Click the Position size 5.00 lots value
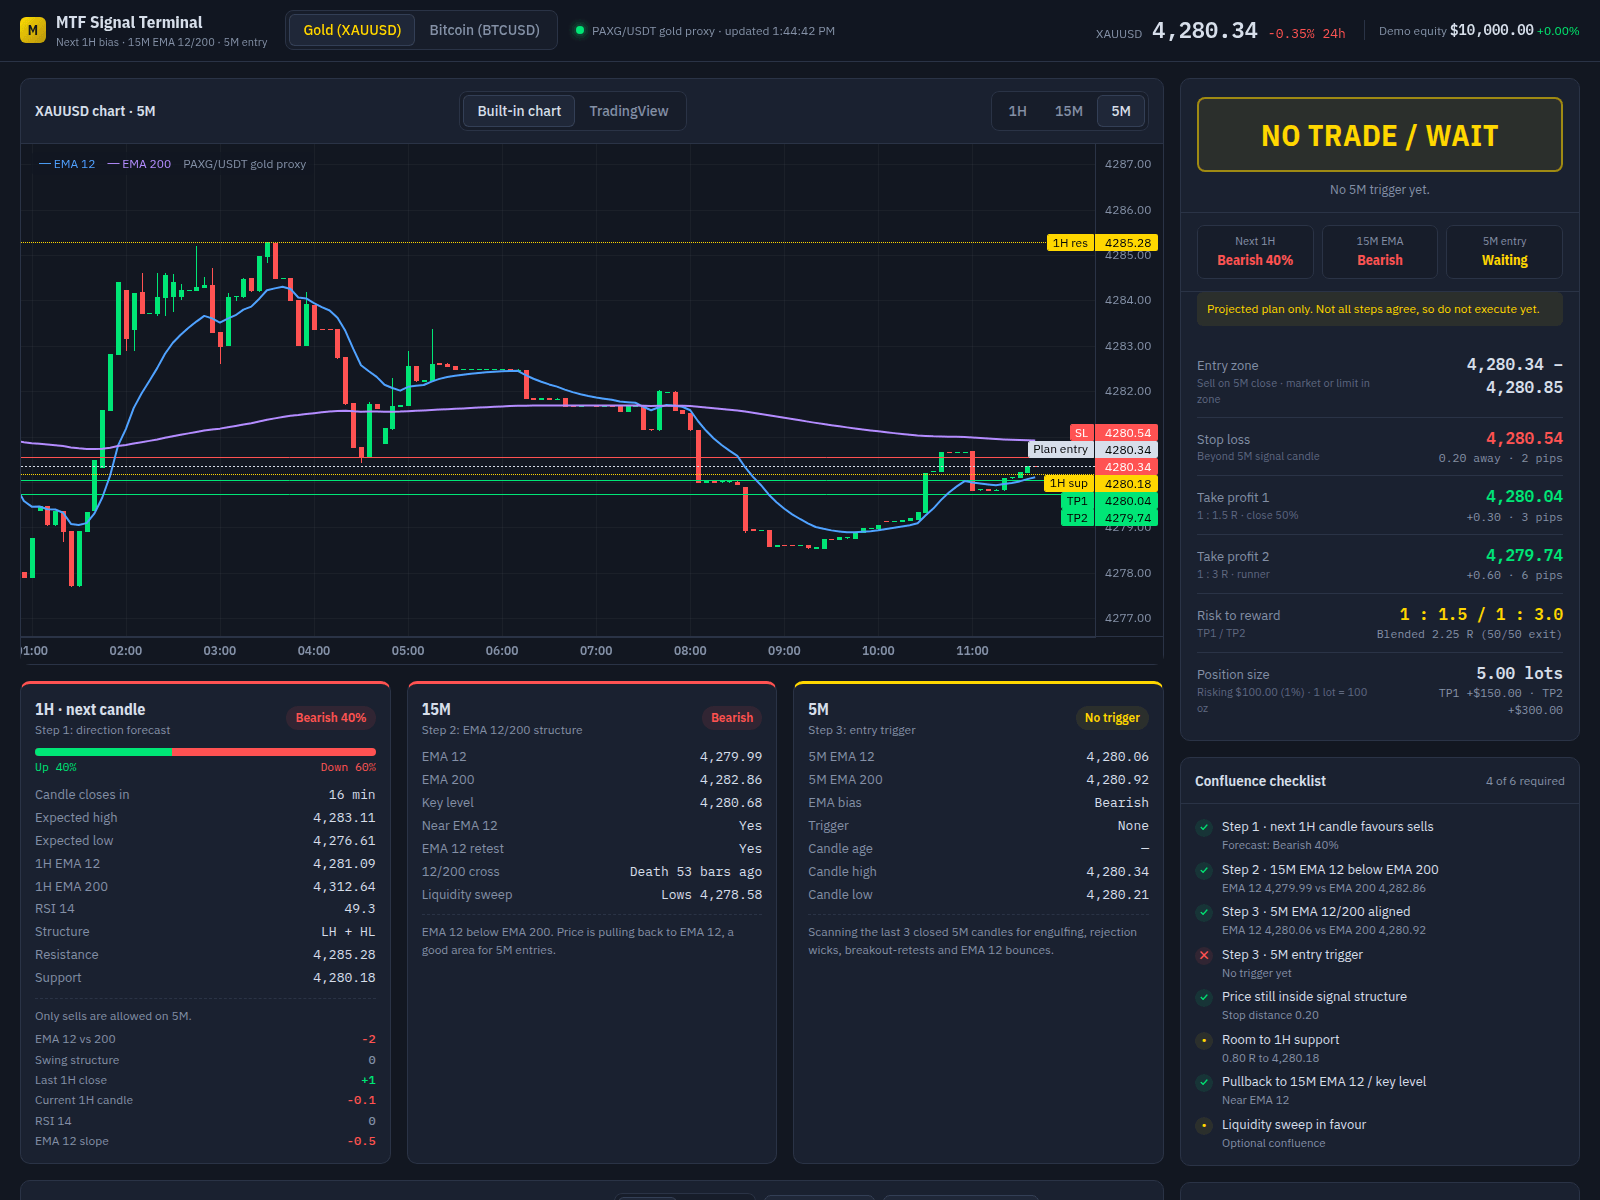 [1519, 673]
